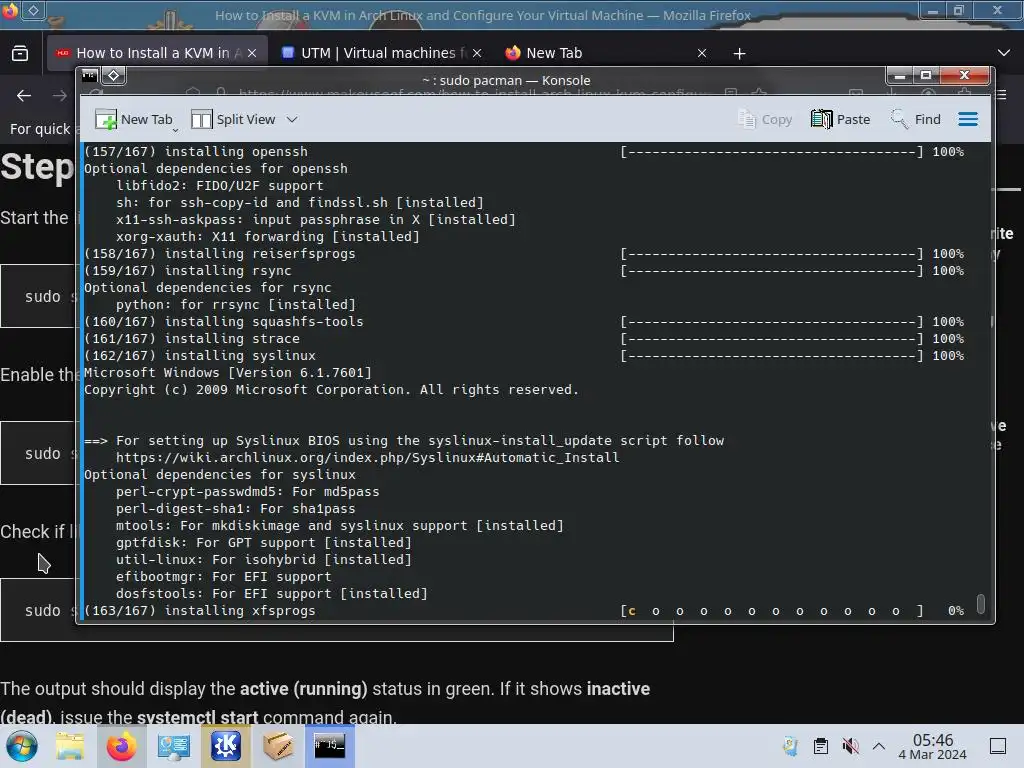Click the Firefox taskbar icon
Image resolution: width=1024 pixels, height=768 pixels.
pos(121,746)
